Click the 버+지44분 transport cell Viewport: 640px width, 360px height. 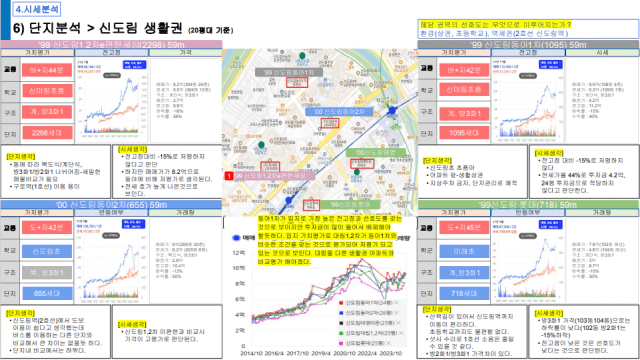(x=47, y=70)
